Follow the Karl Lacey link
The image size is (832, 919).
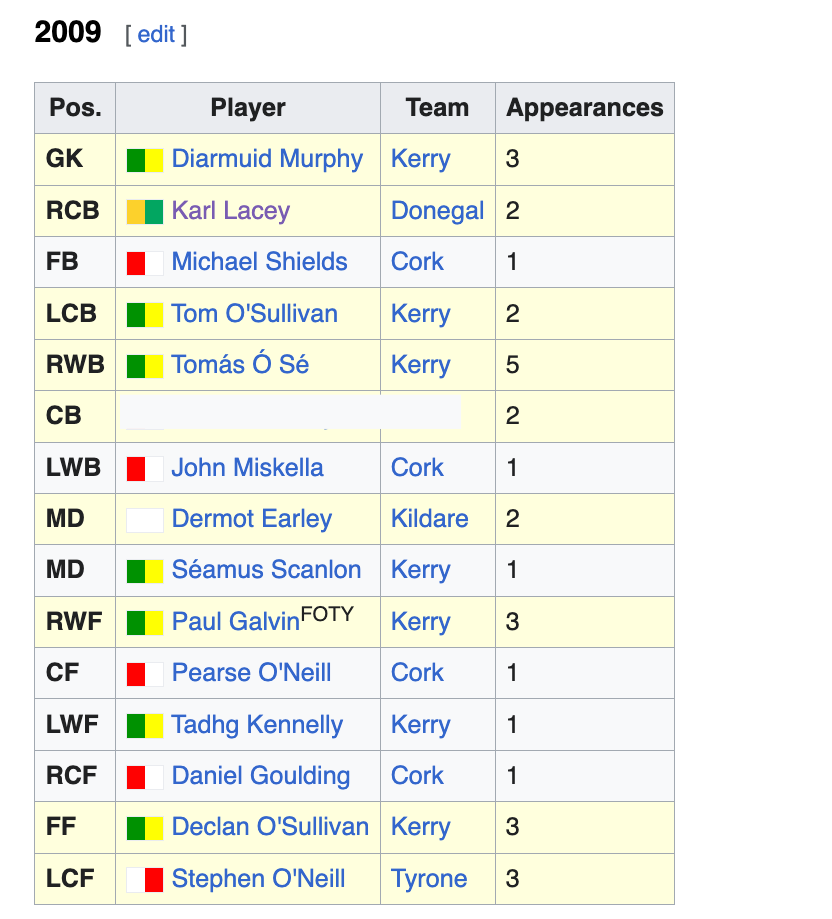tap(230, 211)
